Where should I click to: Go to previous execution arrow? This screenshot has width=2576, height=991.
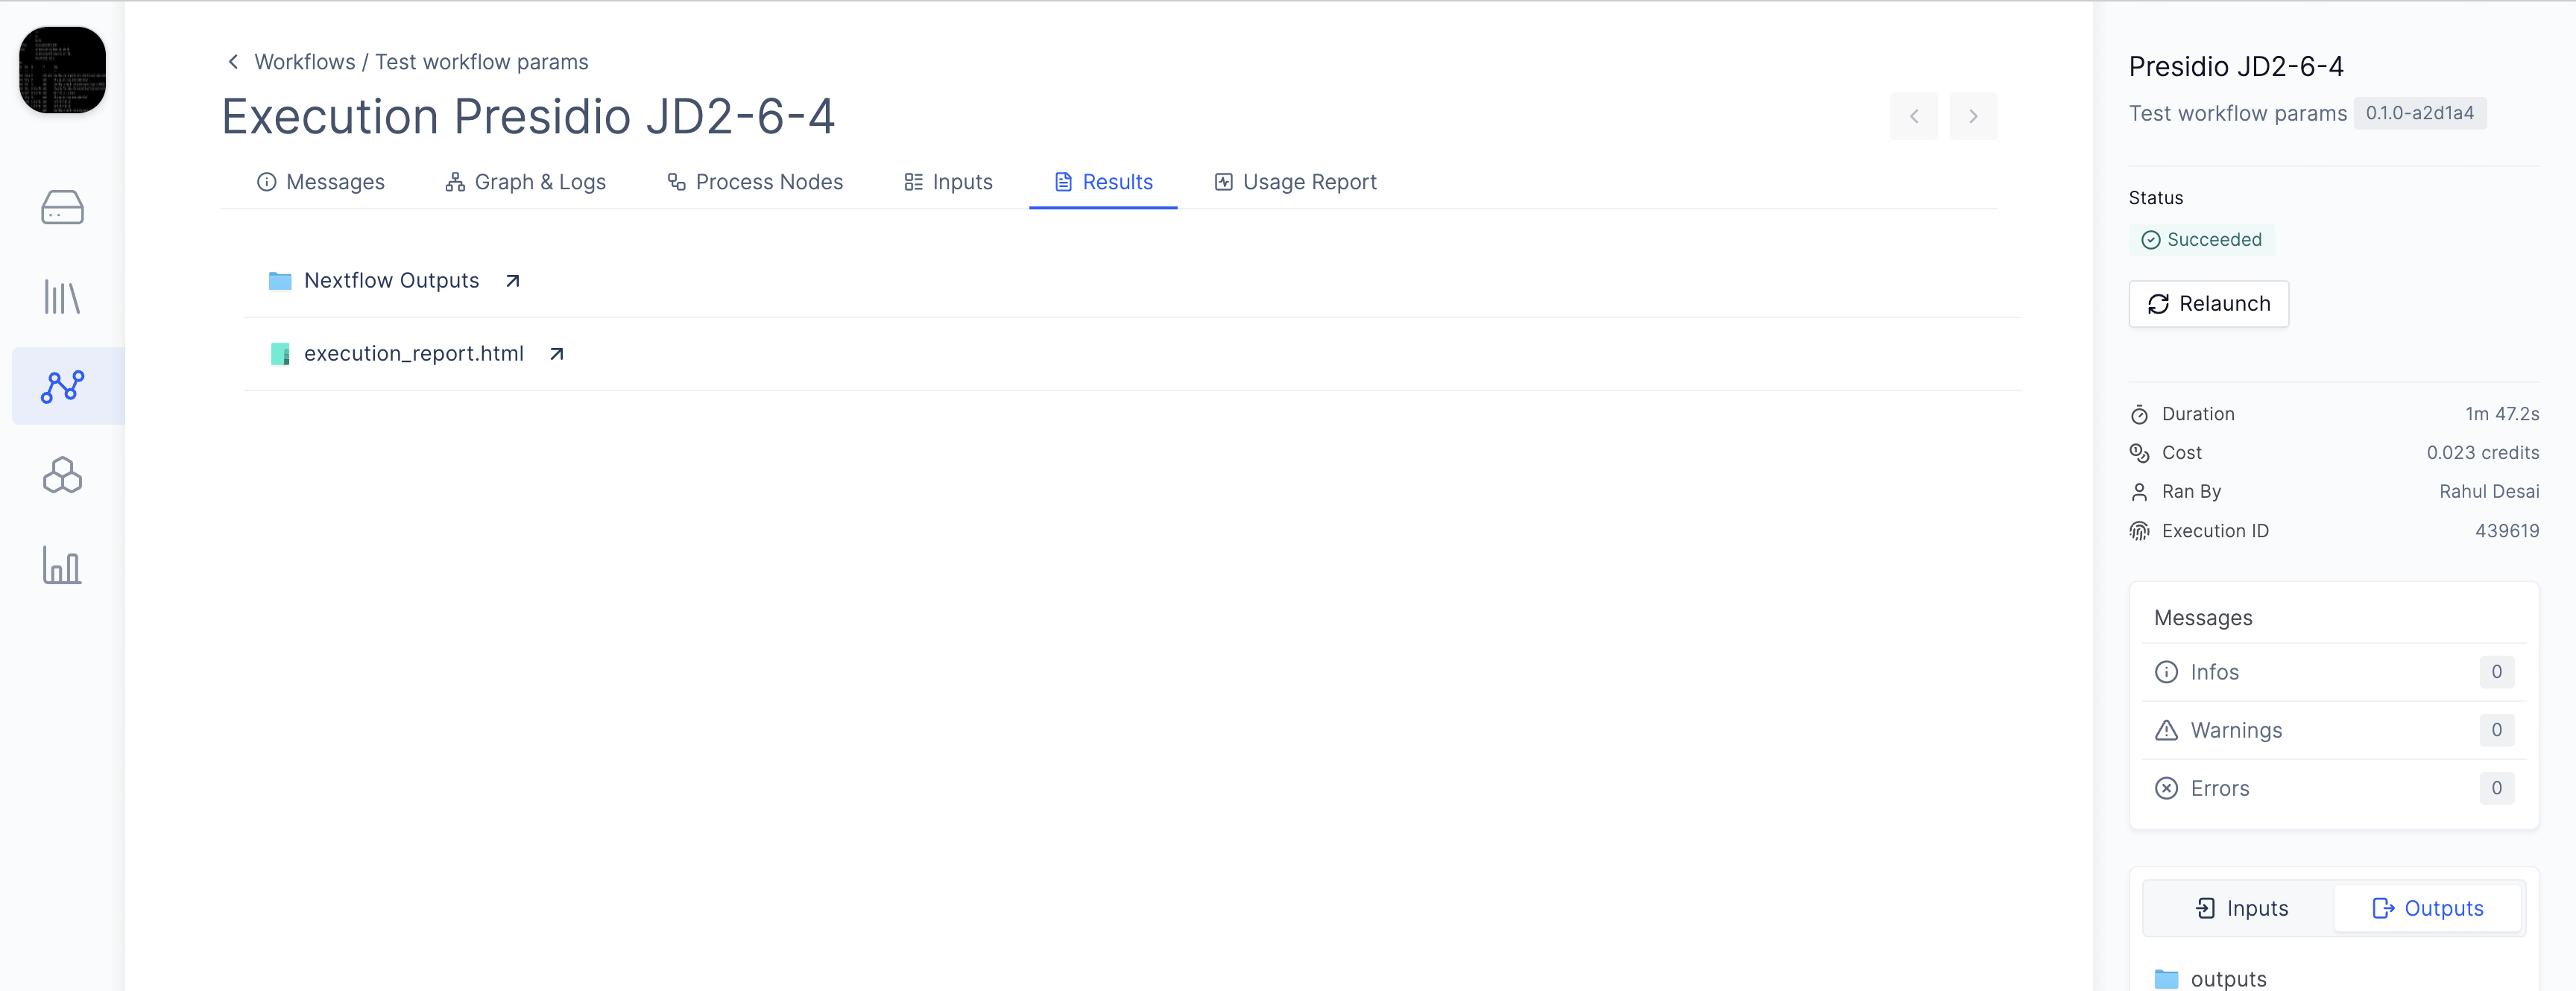1913,116
